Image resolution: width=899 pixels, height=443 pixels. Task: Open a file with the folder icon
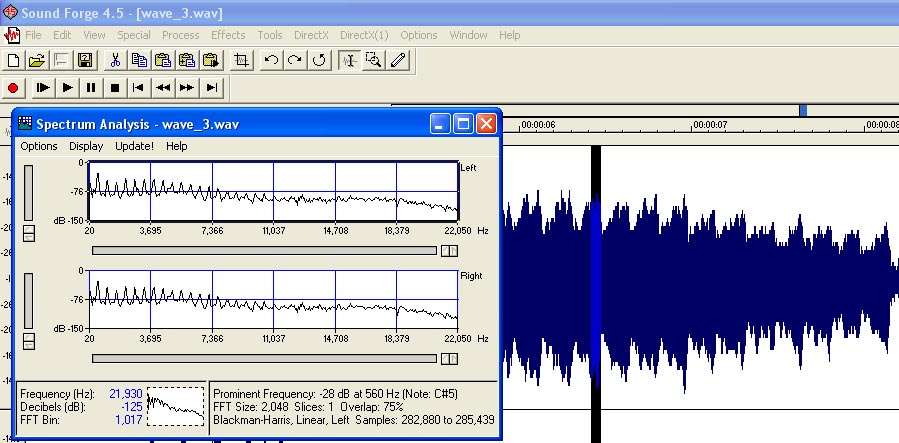tap(37, 60)
